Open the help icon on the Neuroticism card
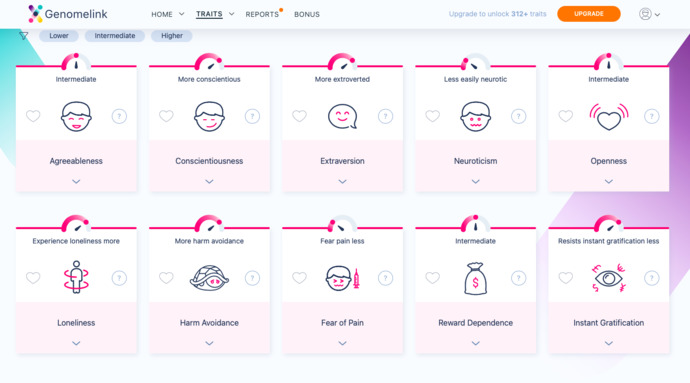 click(x=518, y=116)
